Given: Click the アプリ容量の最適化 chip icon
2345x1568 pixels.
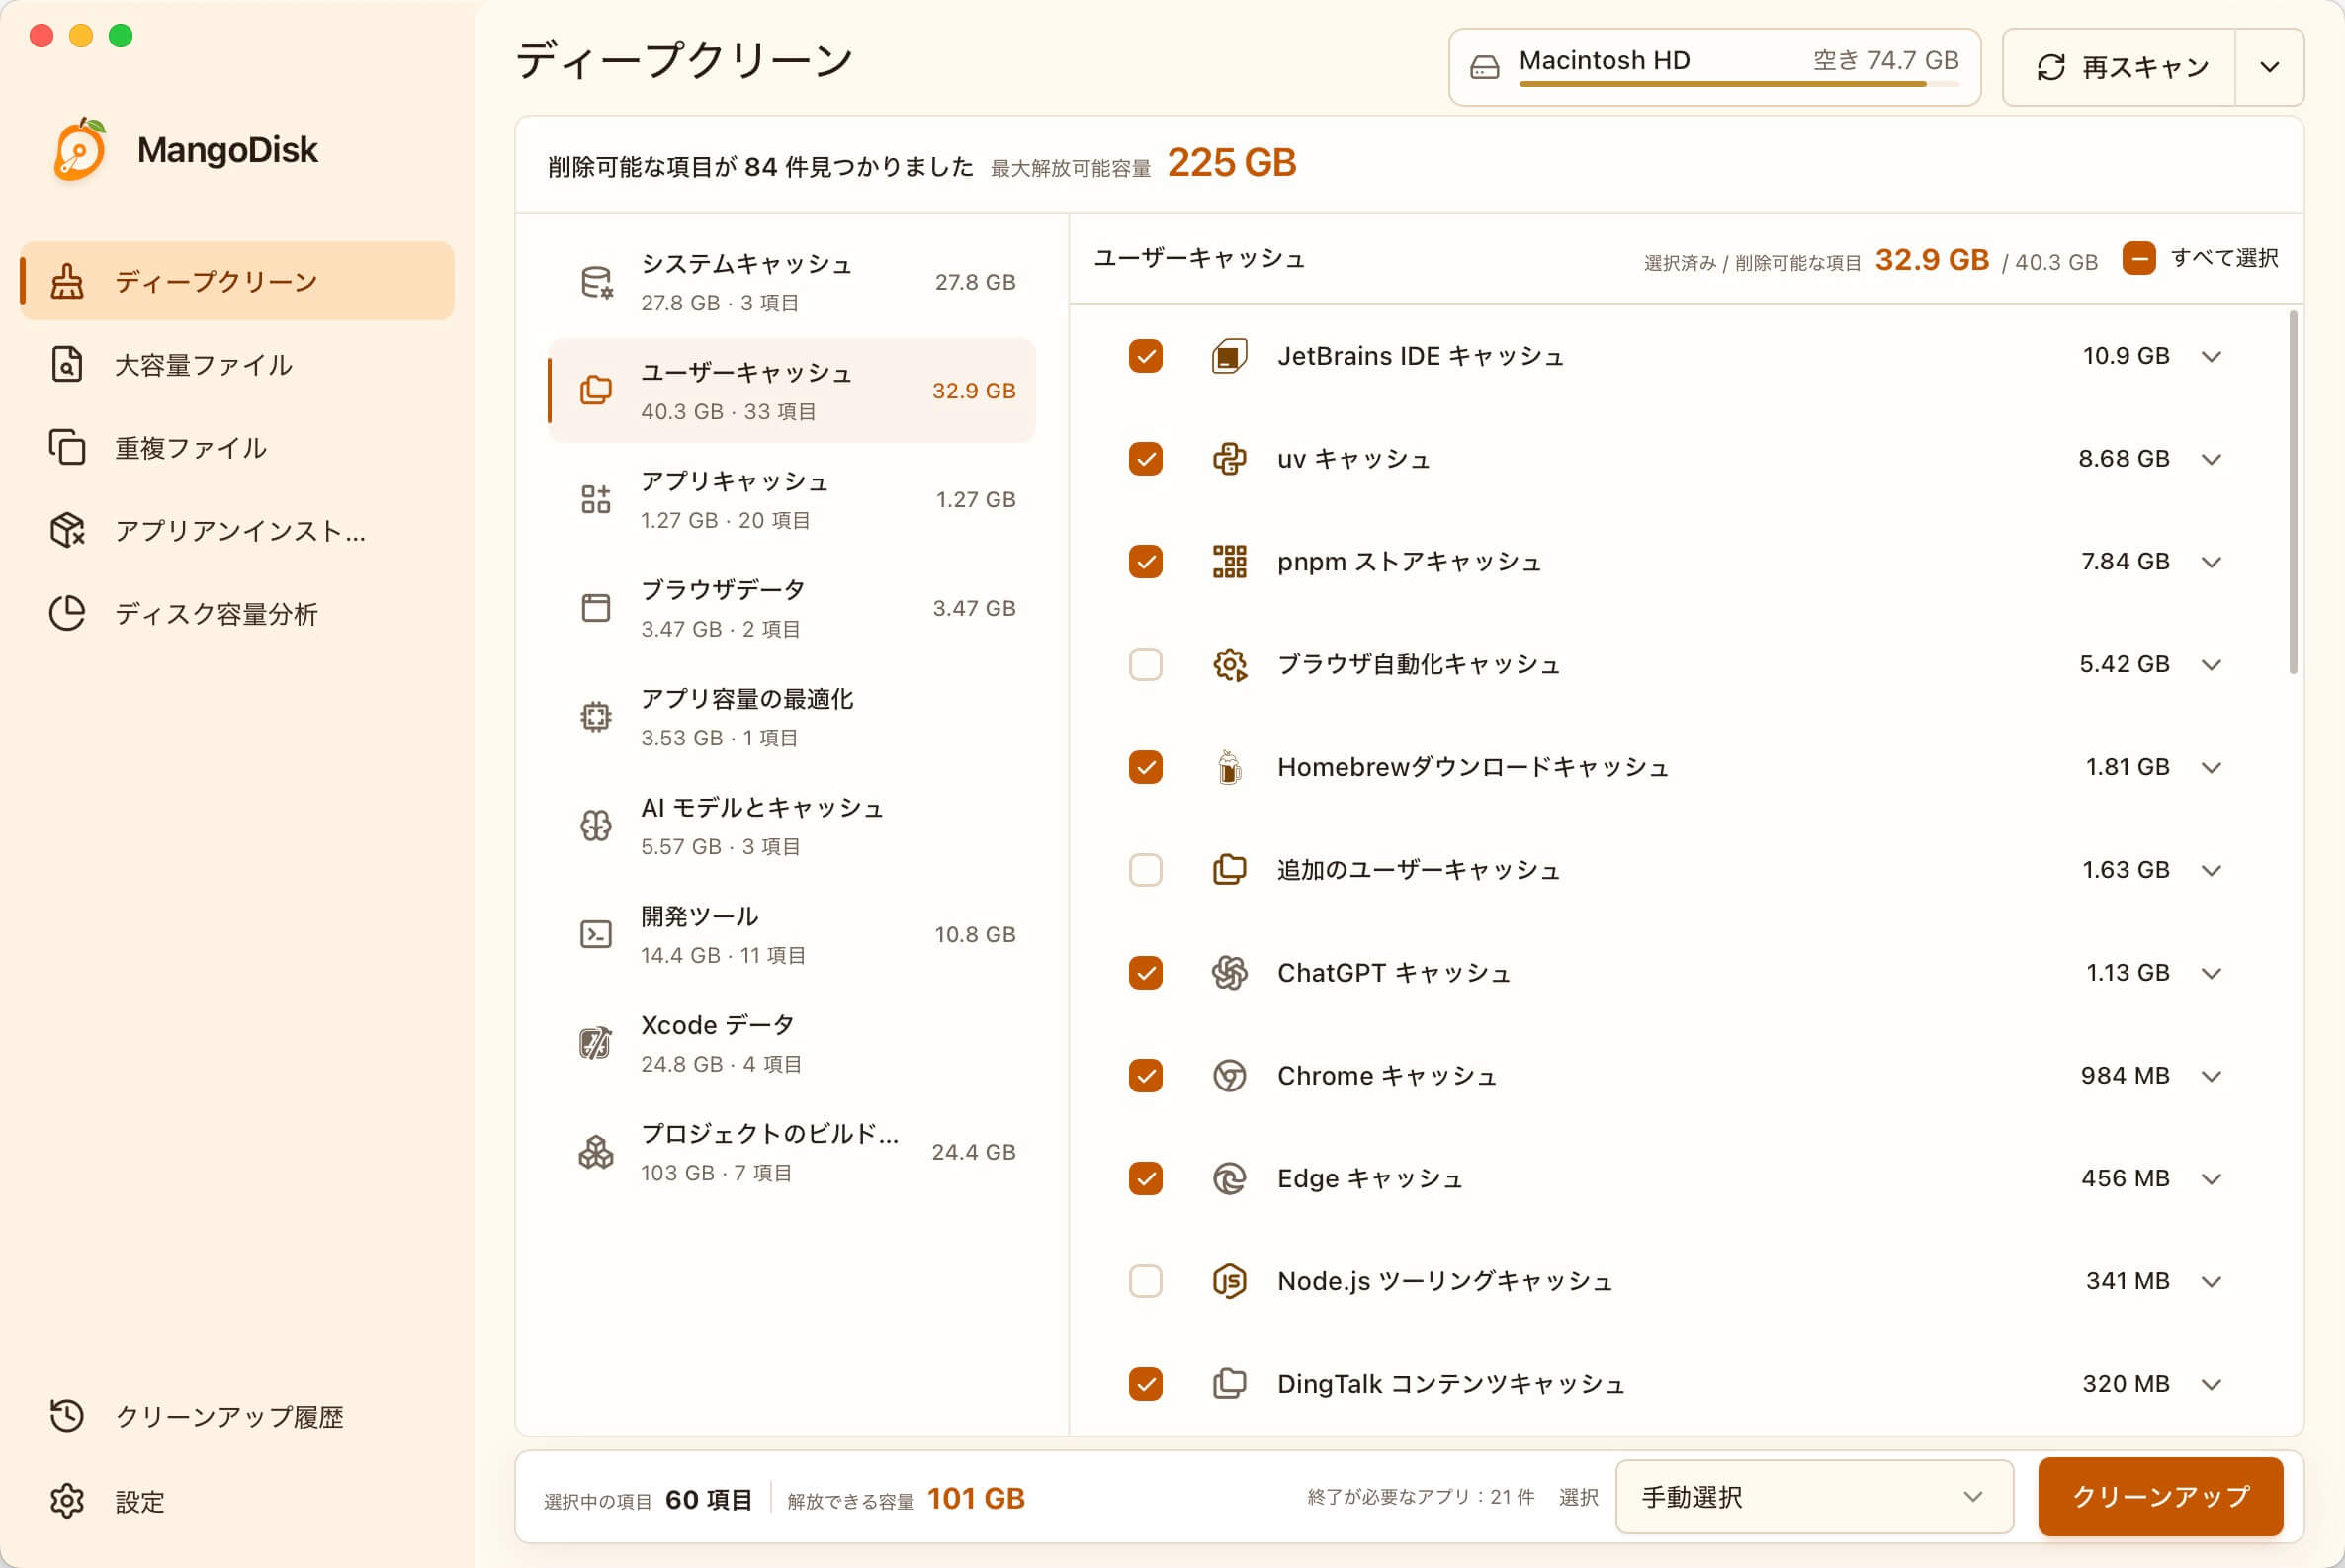Looking at the screenshot, I should pyautogui.click(x=596, y=717).
